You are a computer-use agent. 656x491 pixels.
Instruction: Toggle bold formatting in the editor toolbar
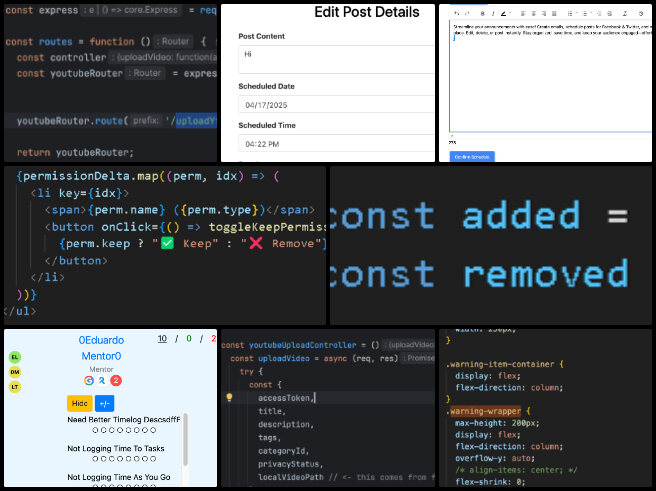click(483, 13)
